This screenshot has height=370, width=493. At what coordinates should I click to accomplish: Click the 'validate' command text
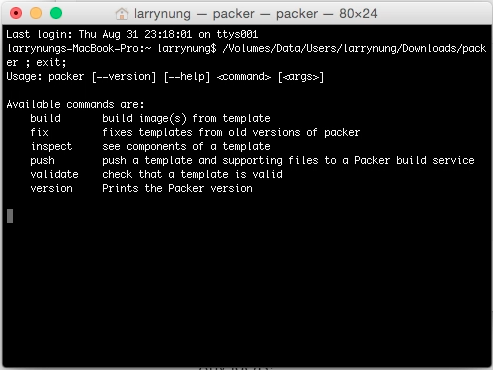pos(54,174)
